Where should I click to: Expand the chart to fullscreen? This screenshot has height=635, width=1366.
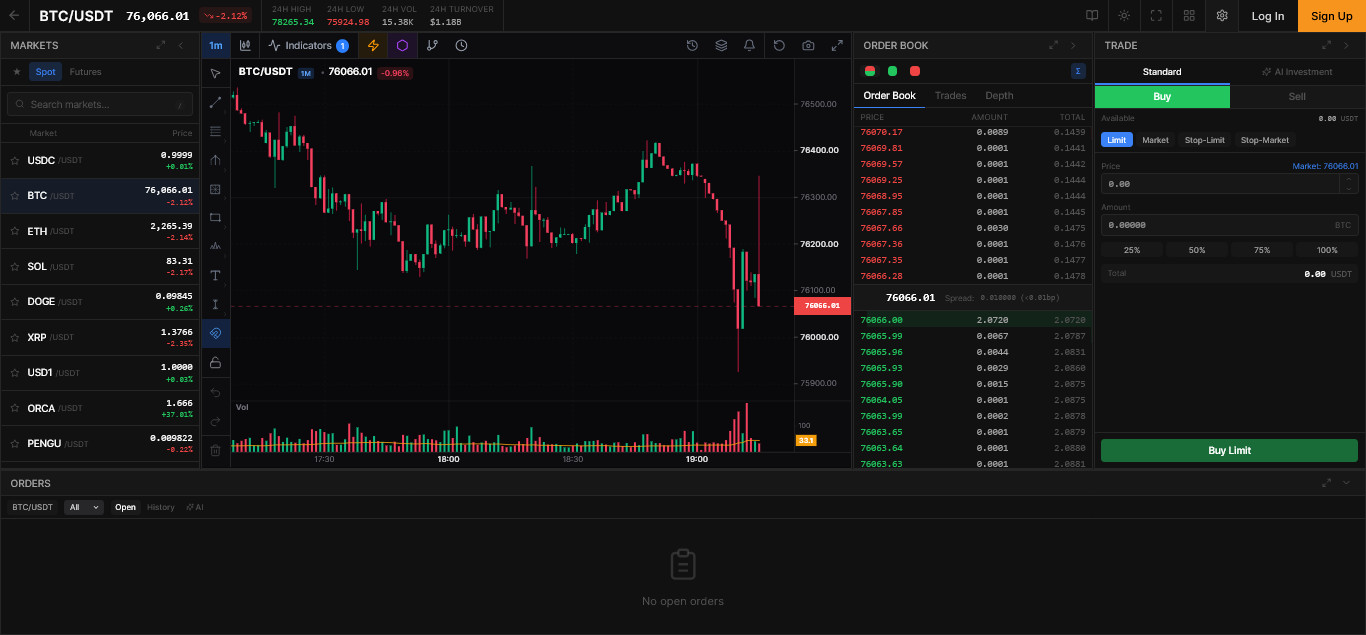837,45
